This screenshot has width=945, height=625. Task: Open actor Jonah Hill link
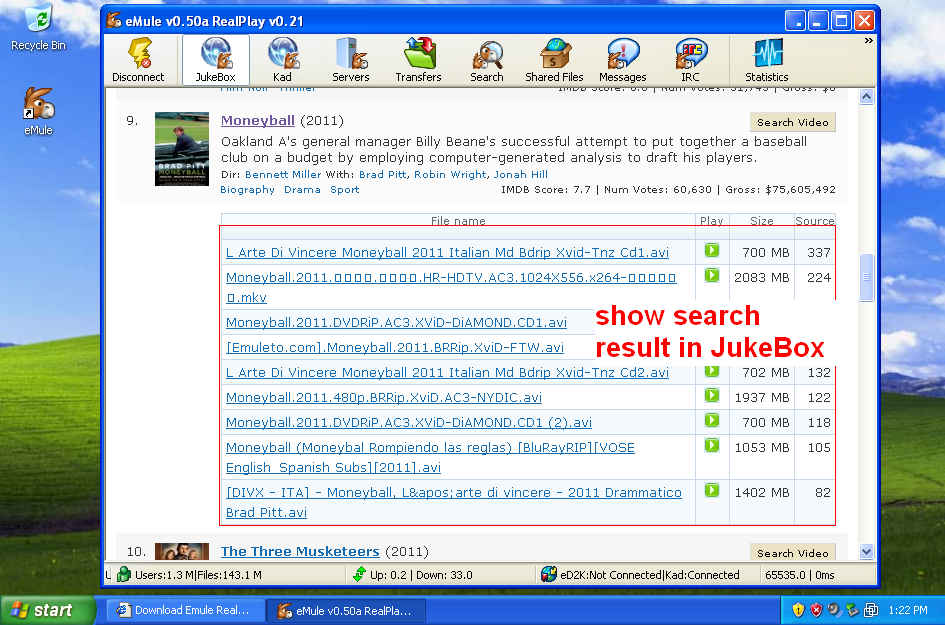pos(521,174)
